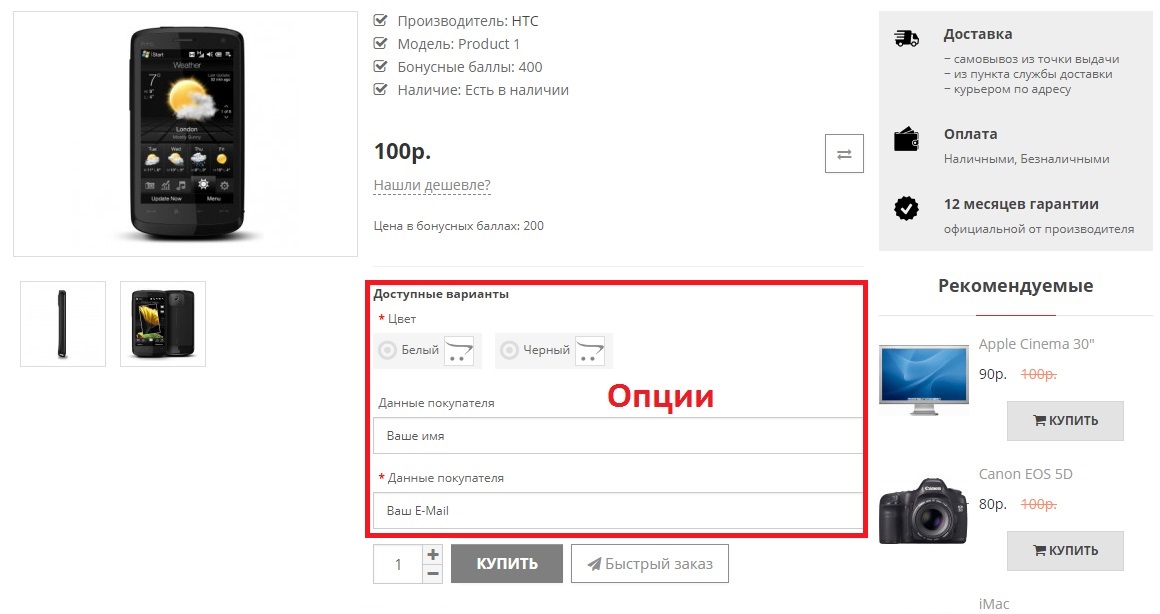The height and width of the screenshot is (614, 1160).
Task: Click the payment wallet icon
Action: pos(906,139)
